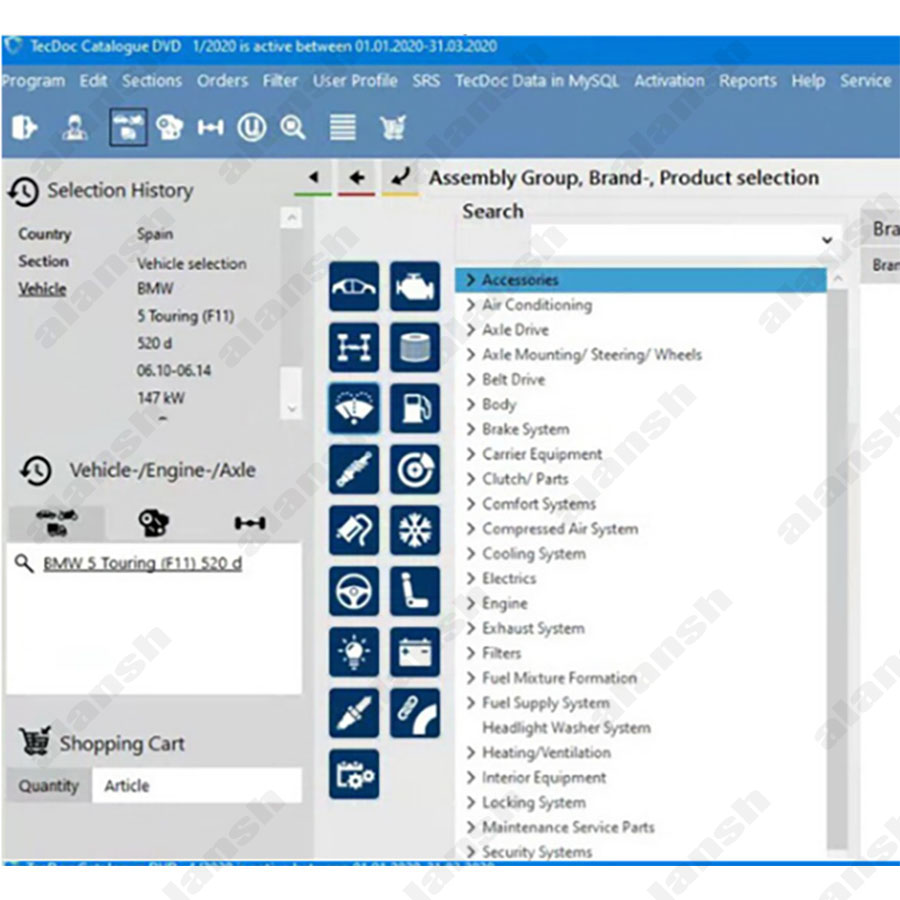
Task: Select the fuel pump group icon
Action: tap(415, 408)
